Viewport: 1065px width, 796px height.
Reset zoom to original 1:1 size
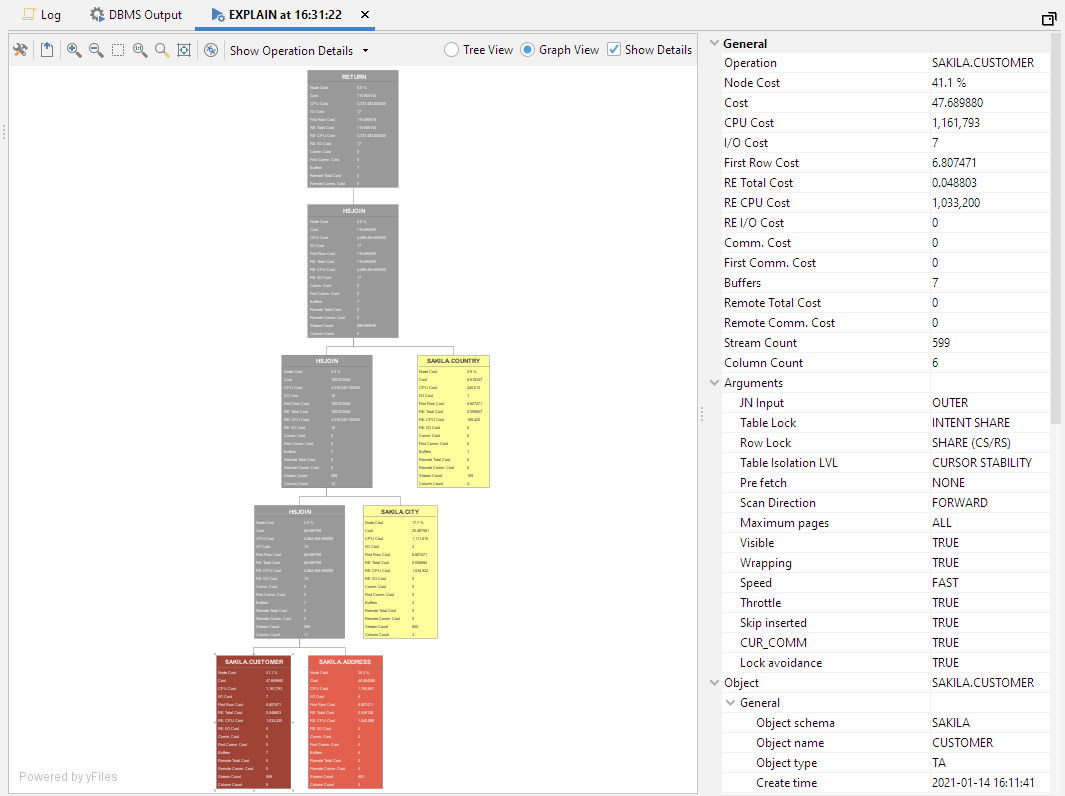142,49
